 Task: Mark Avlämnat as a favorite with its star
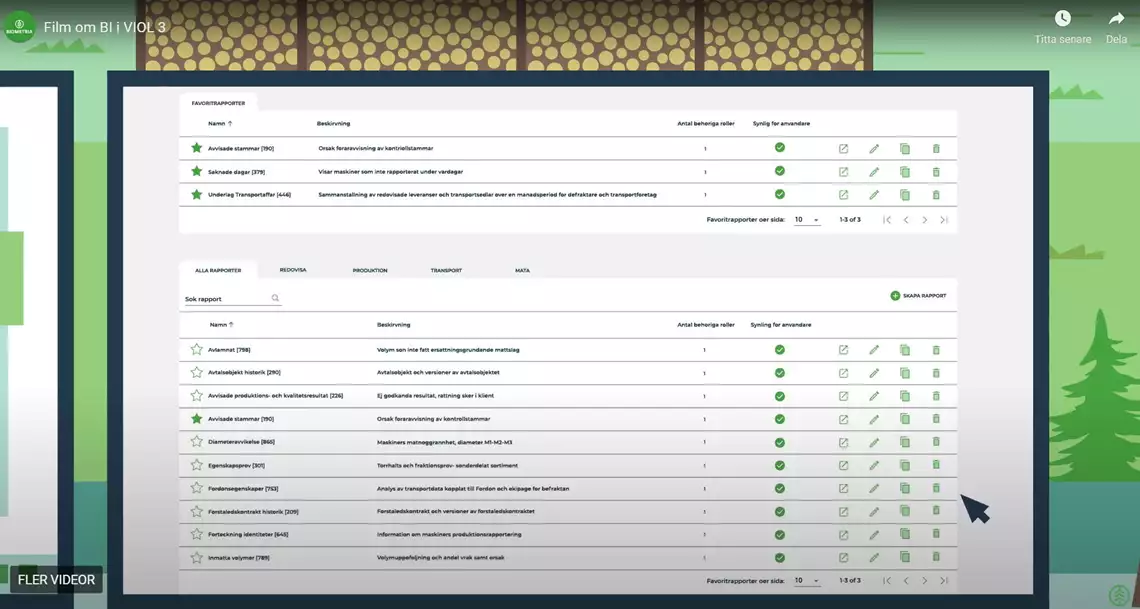click(196, 349)
